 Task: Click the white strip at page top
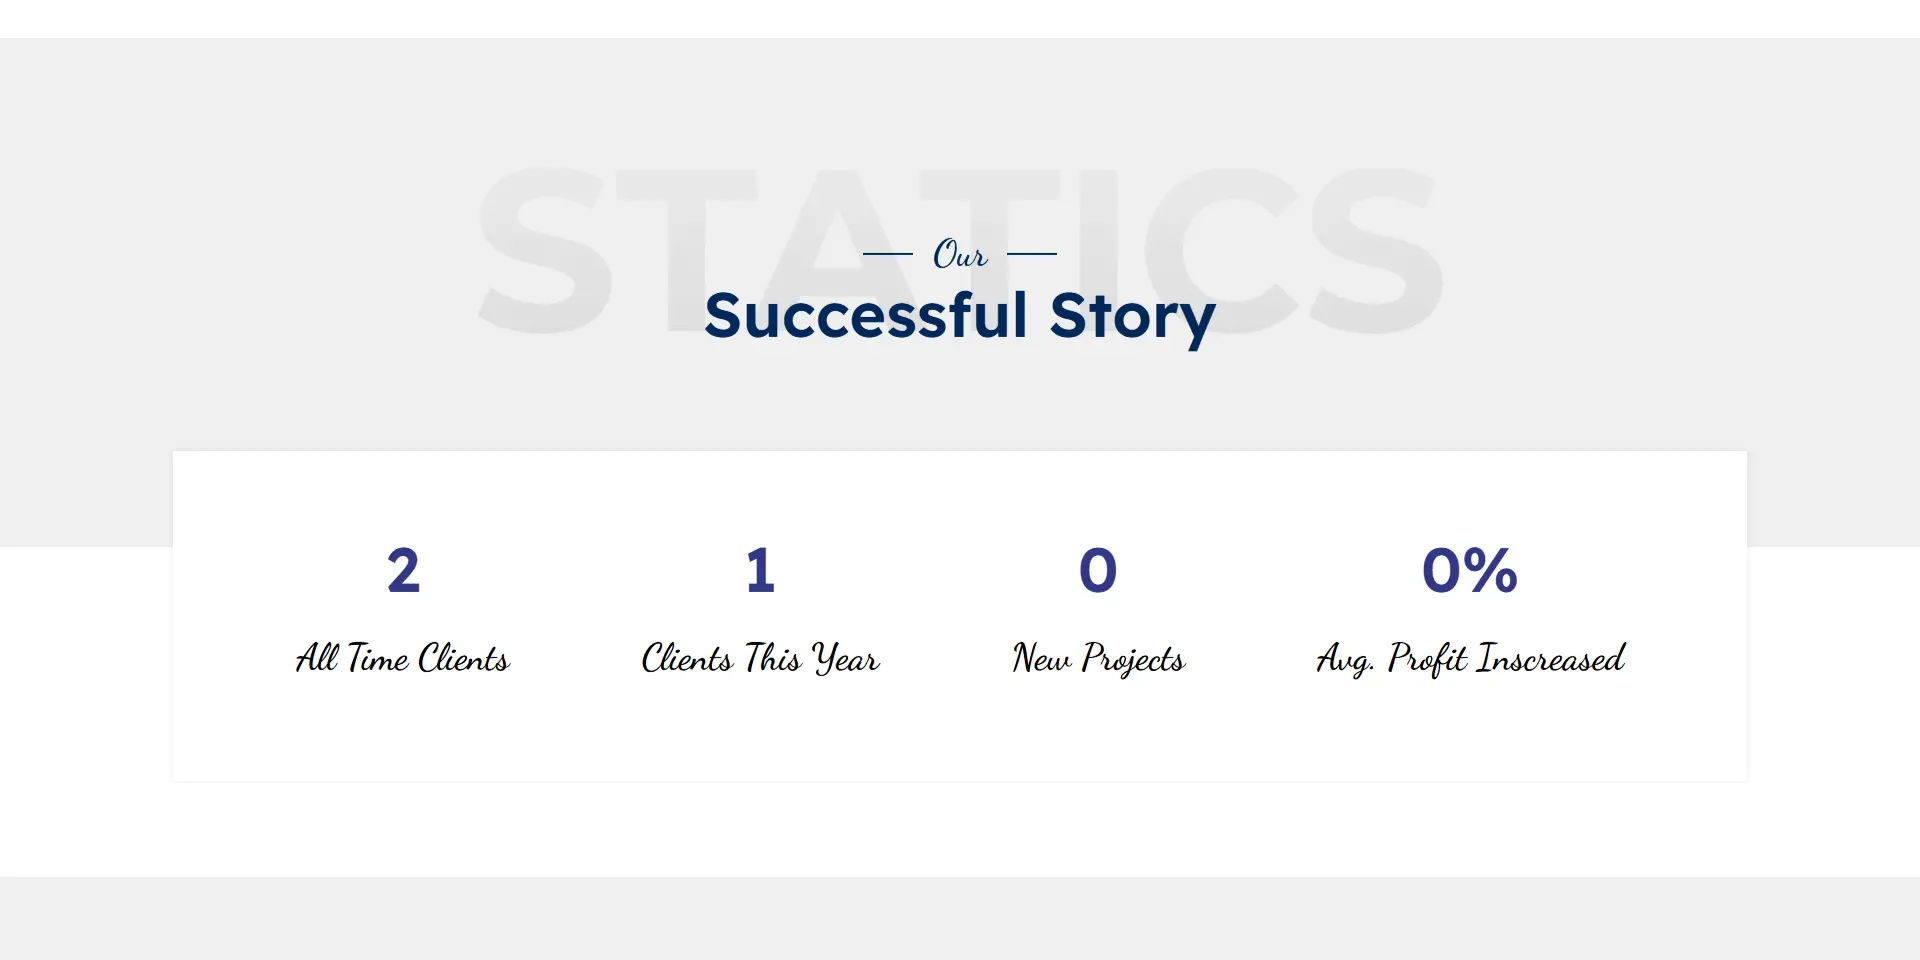pos(960,18)
